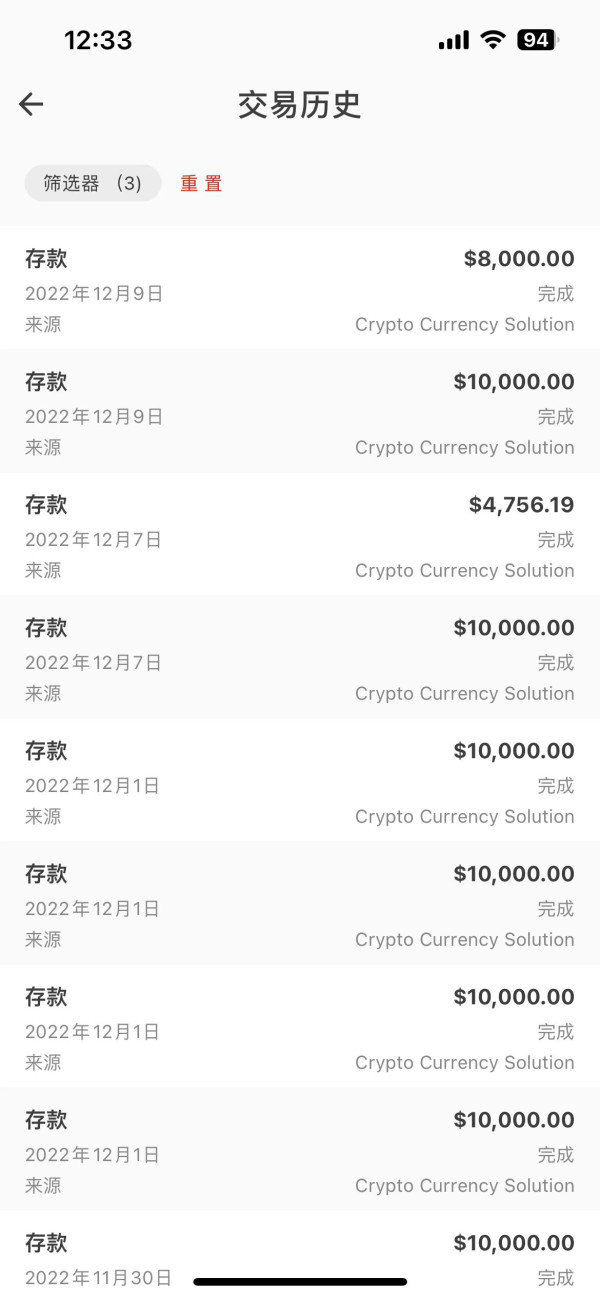
Task: Tap Crypto Currency Solution under $8,000.00 deposit
Action: coord(464,324)
